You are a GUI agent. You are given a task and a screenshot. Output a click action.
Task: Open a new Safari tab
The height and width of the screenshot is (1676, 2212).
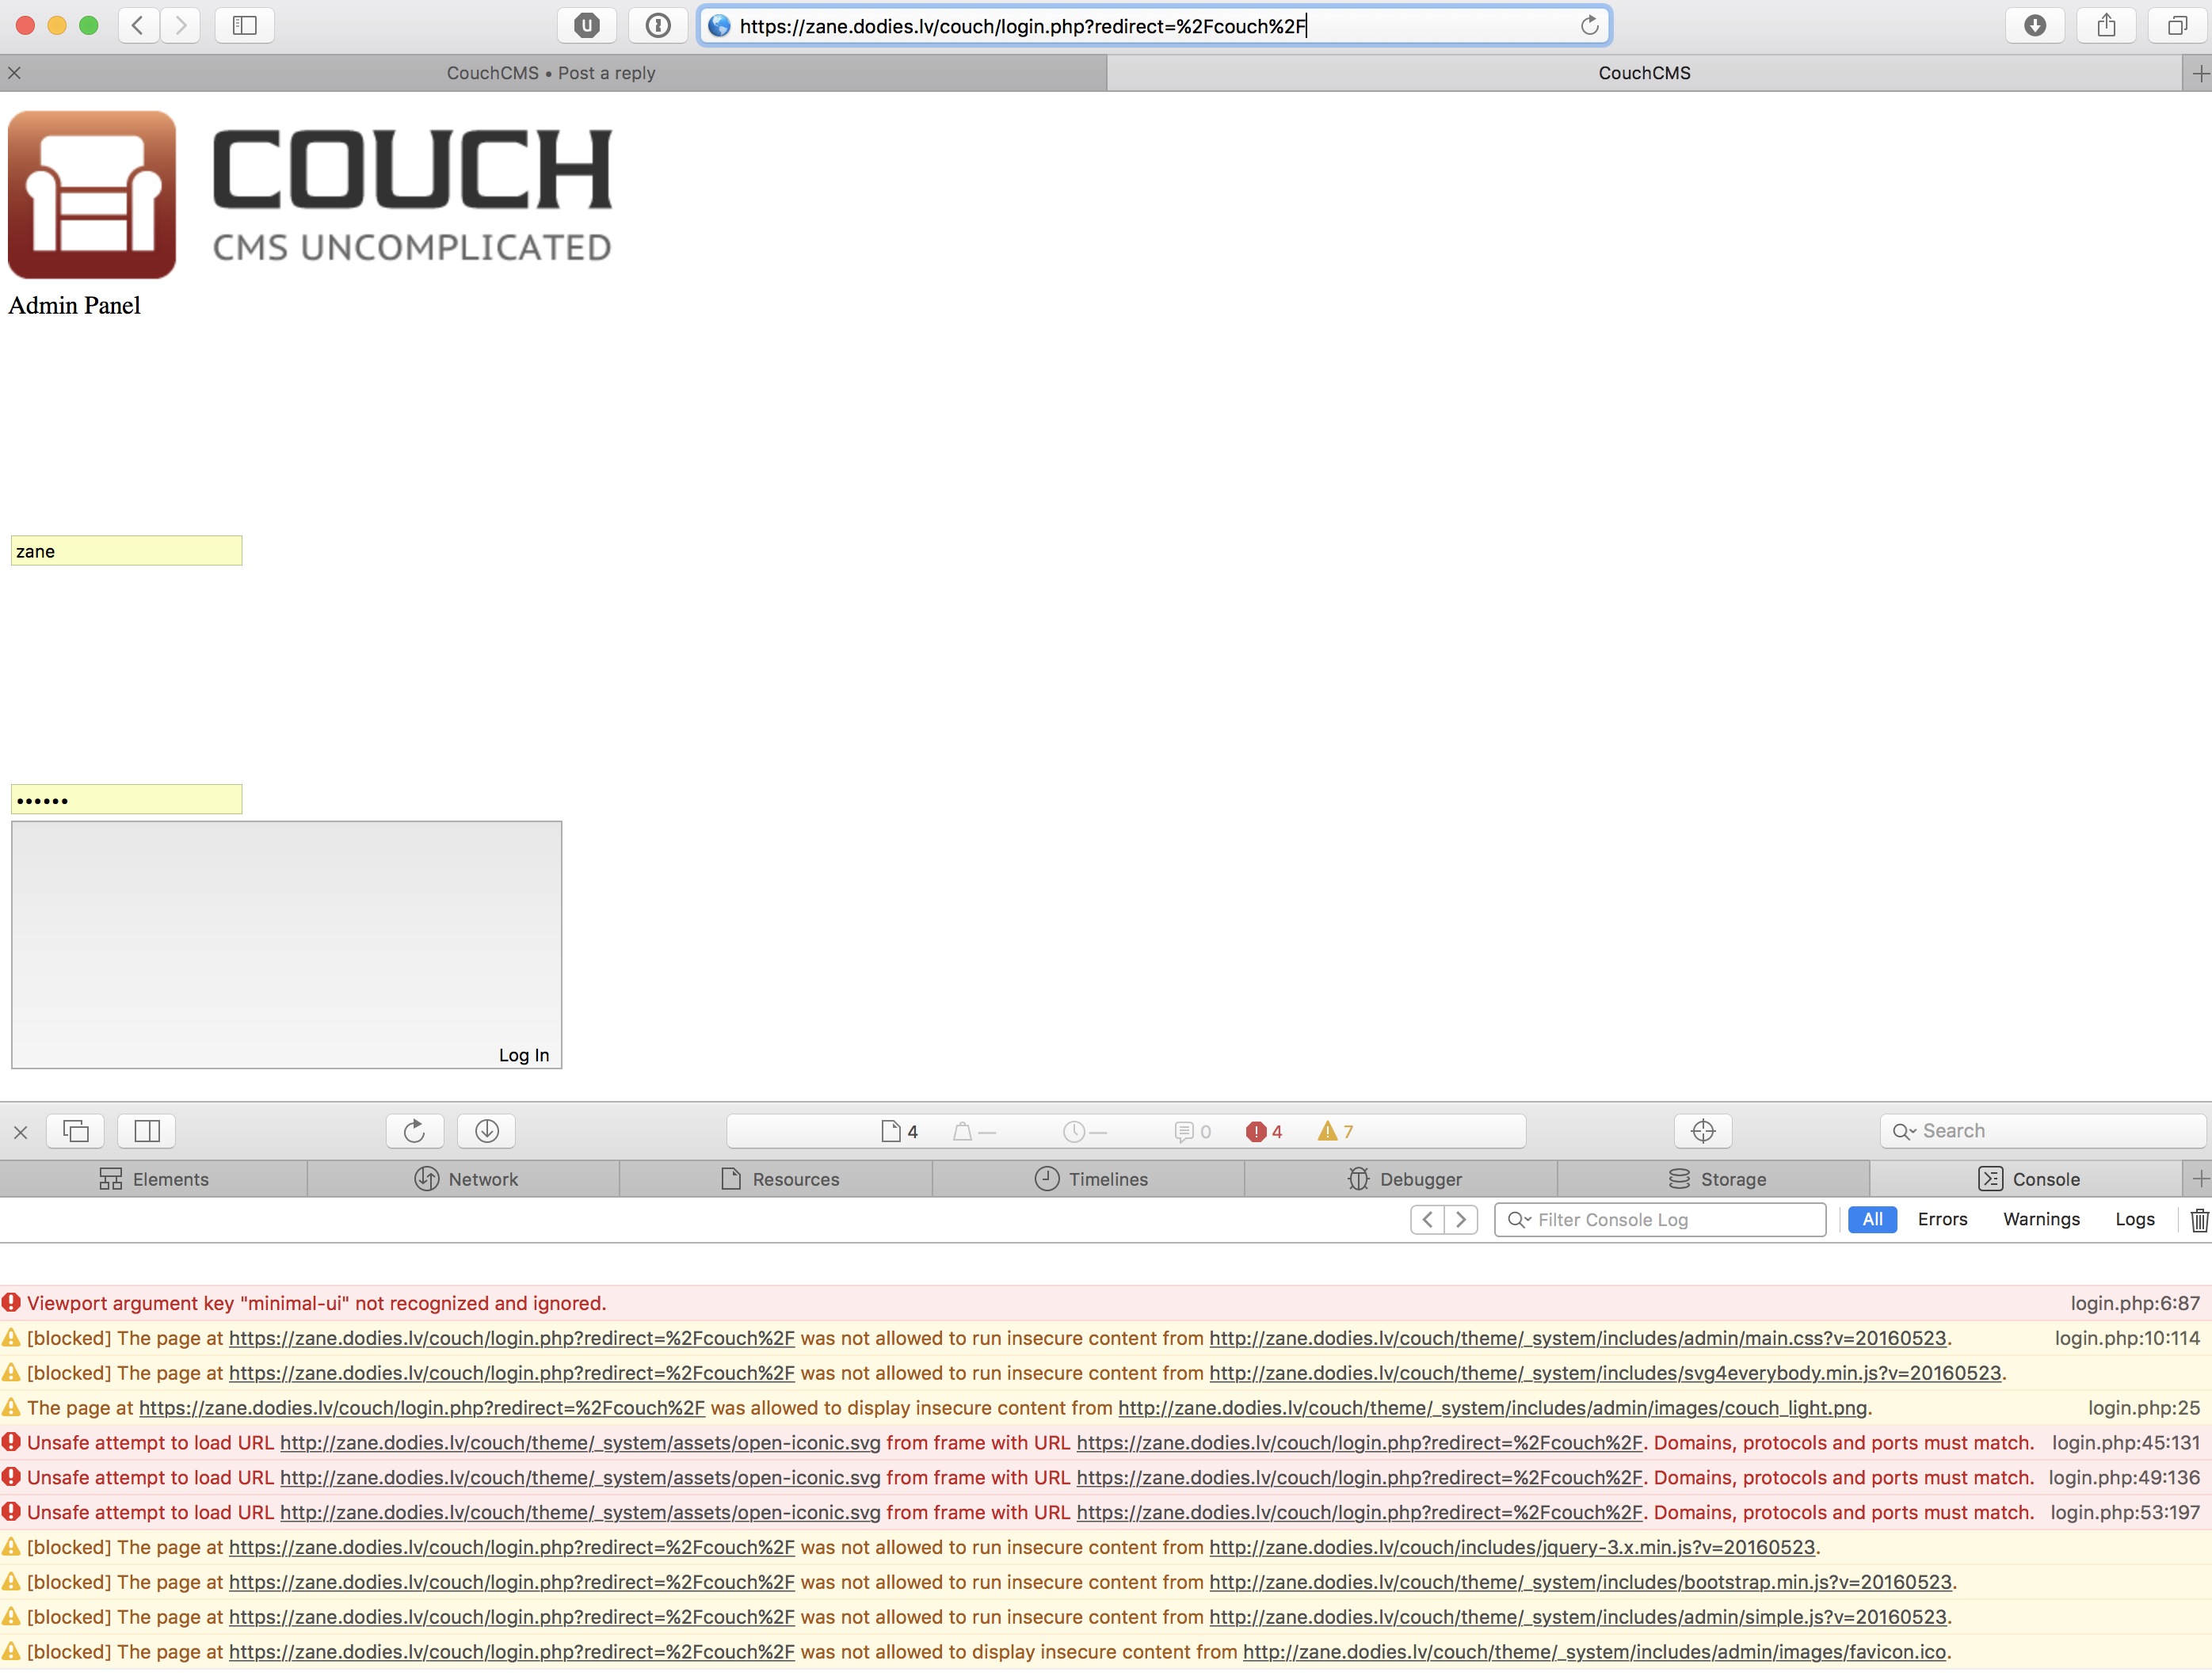[x=2199, y=73]
